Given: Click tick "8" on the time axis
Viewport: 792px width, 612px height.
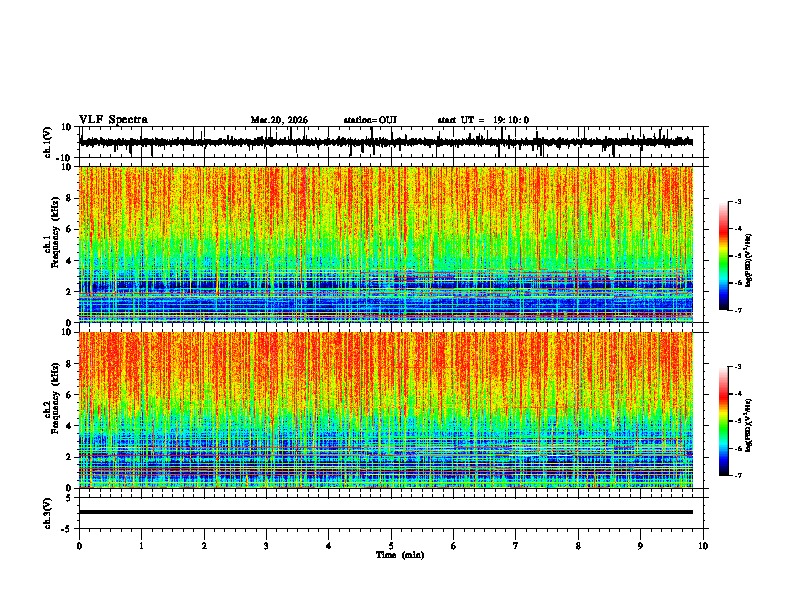Looking at the screenshot, I should point(578,545).
